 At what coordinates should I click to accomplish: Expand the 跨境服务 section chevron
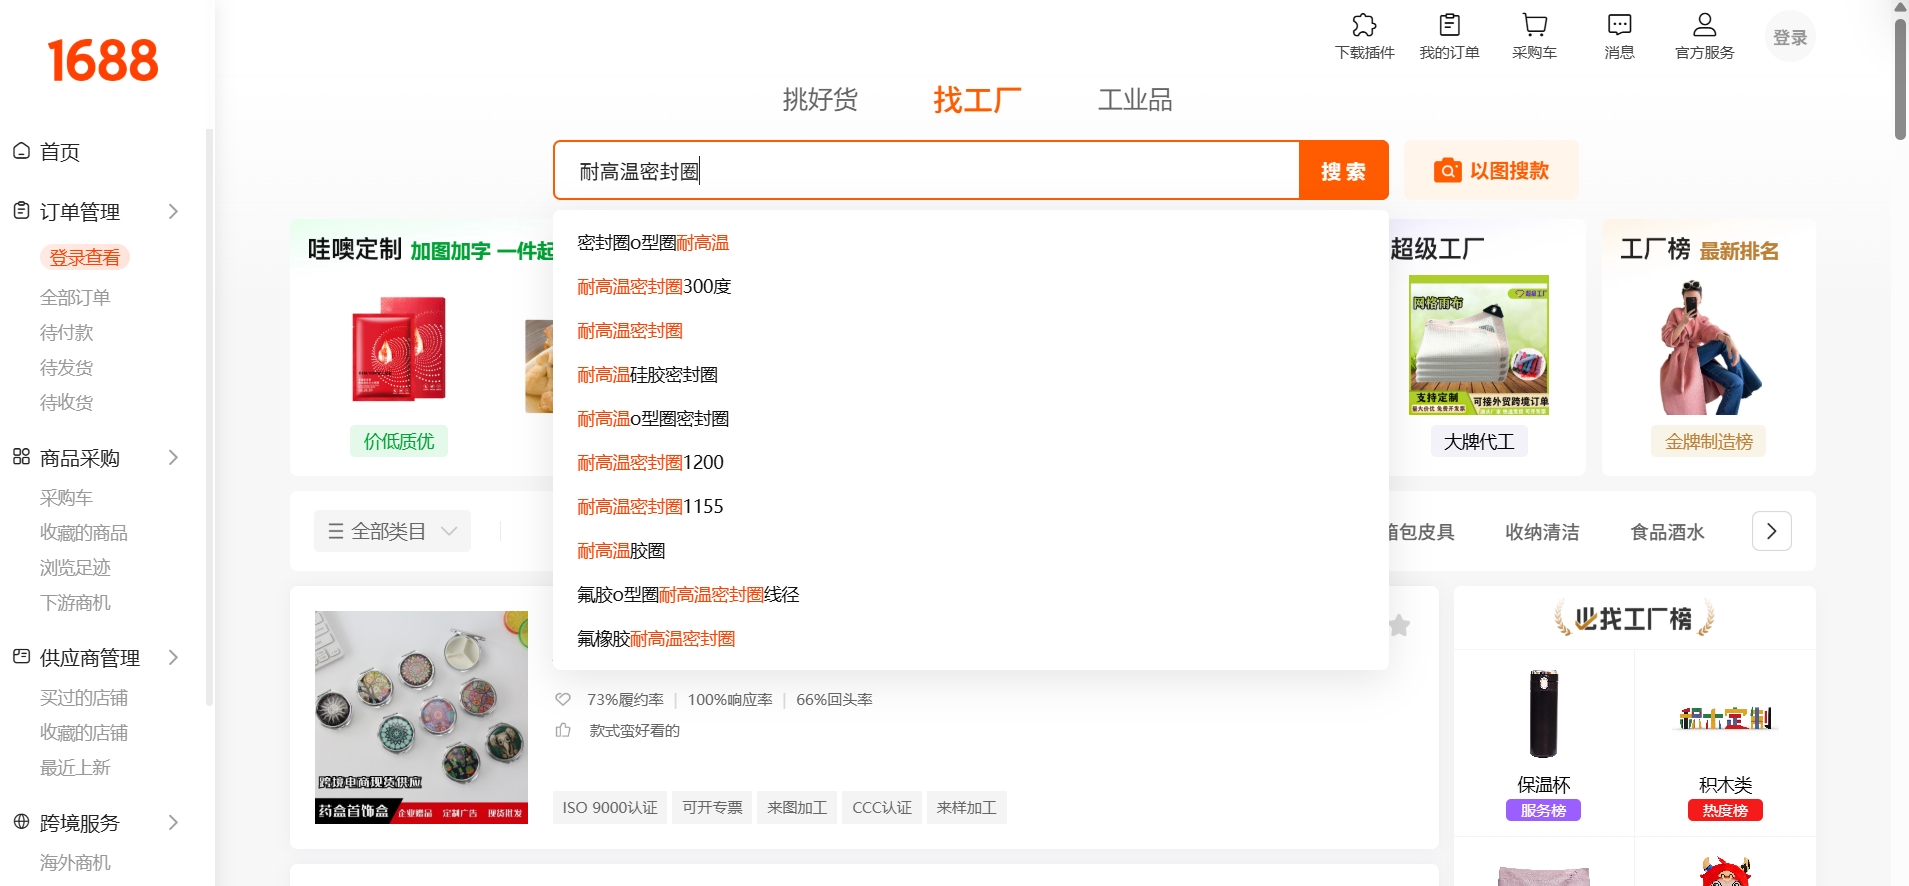coord(173,822)
